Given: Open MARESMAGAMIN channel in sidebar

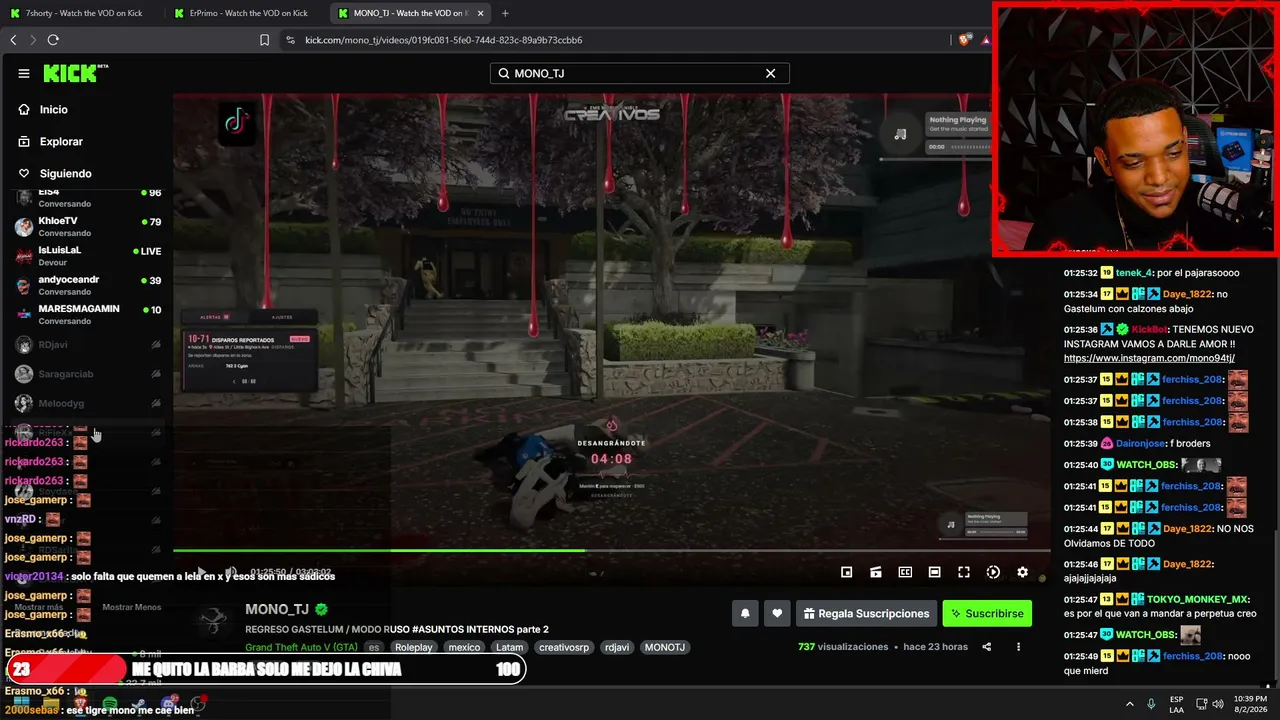Looking at the screenshot, I should pos(88,314).
